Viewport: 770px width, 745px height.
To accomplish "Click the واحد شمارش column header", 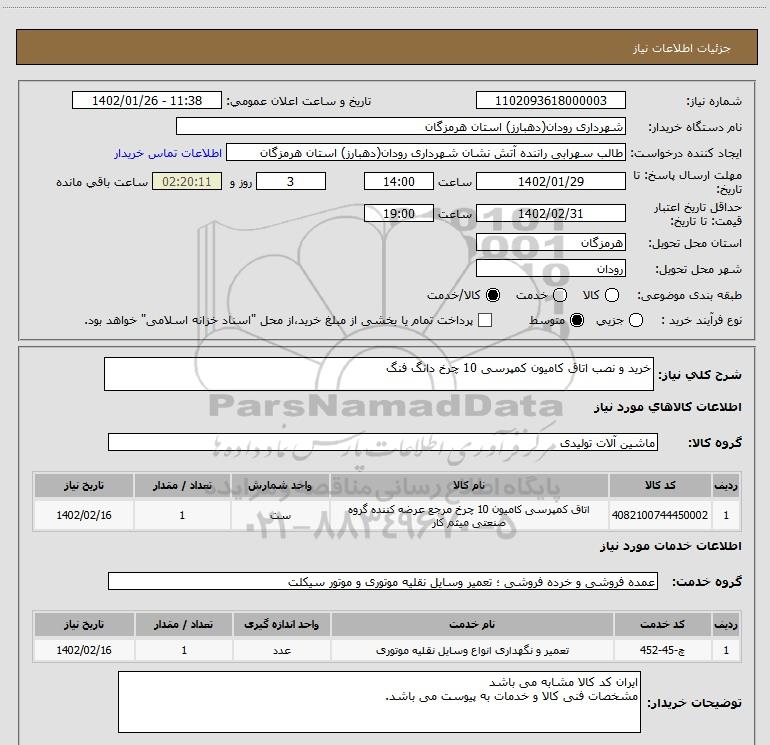I will point(280,485).
